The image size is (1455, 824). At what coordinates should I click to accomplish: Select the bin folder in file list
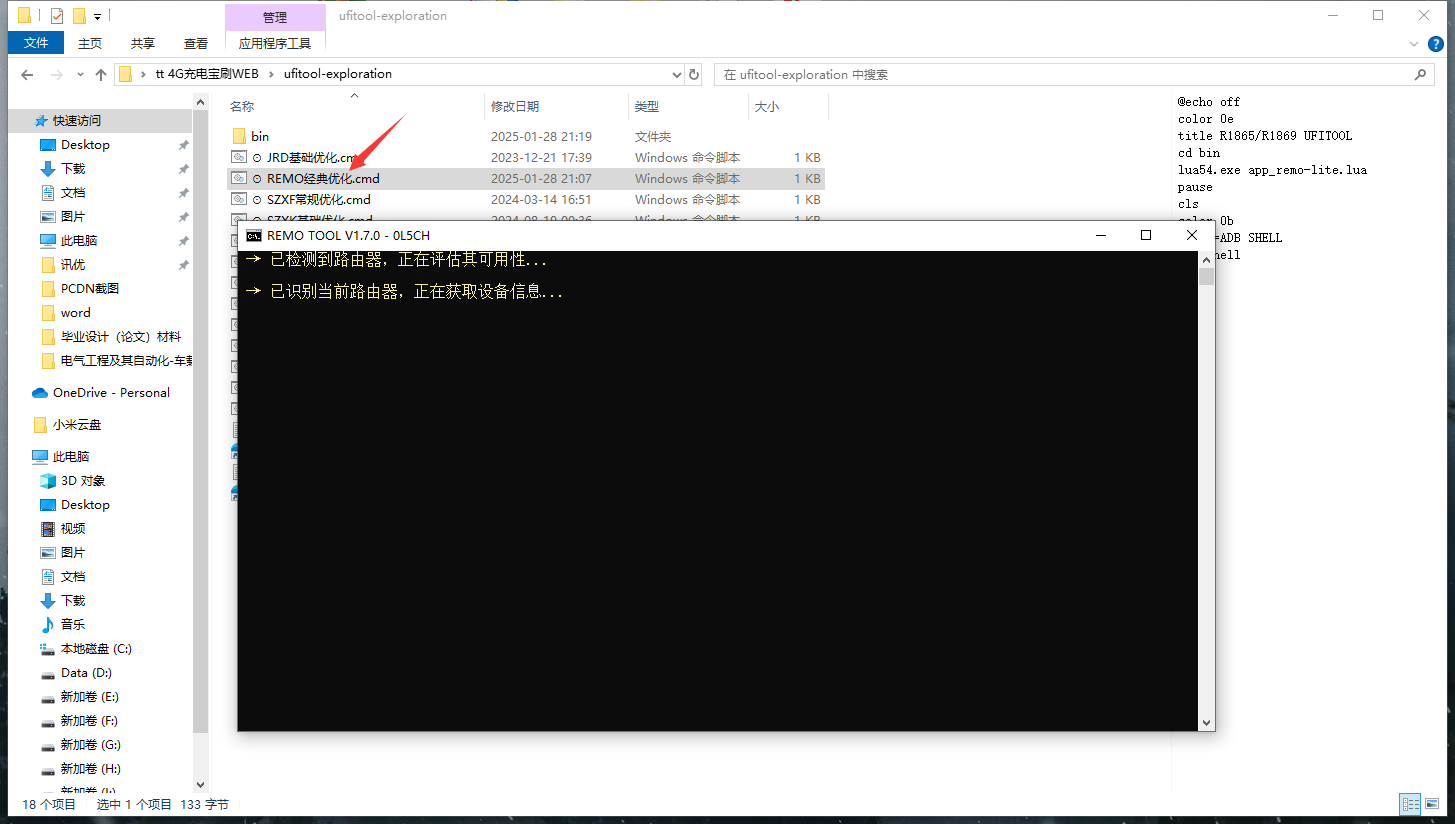(x=259, y=136)
